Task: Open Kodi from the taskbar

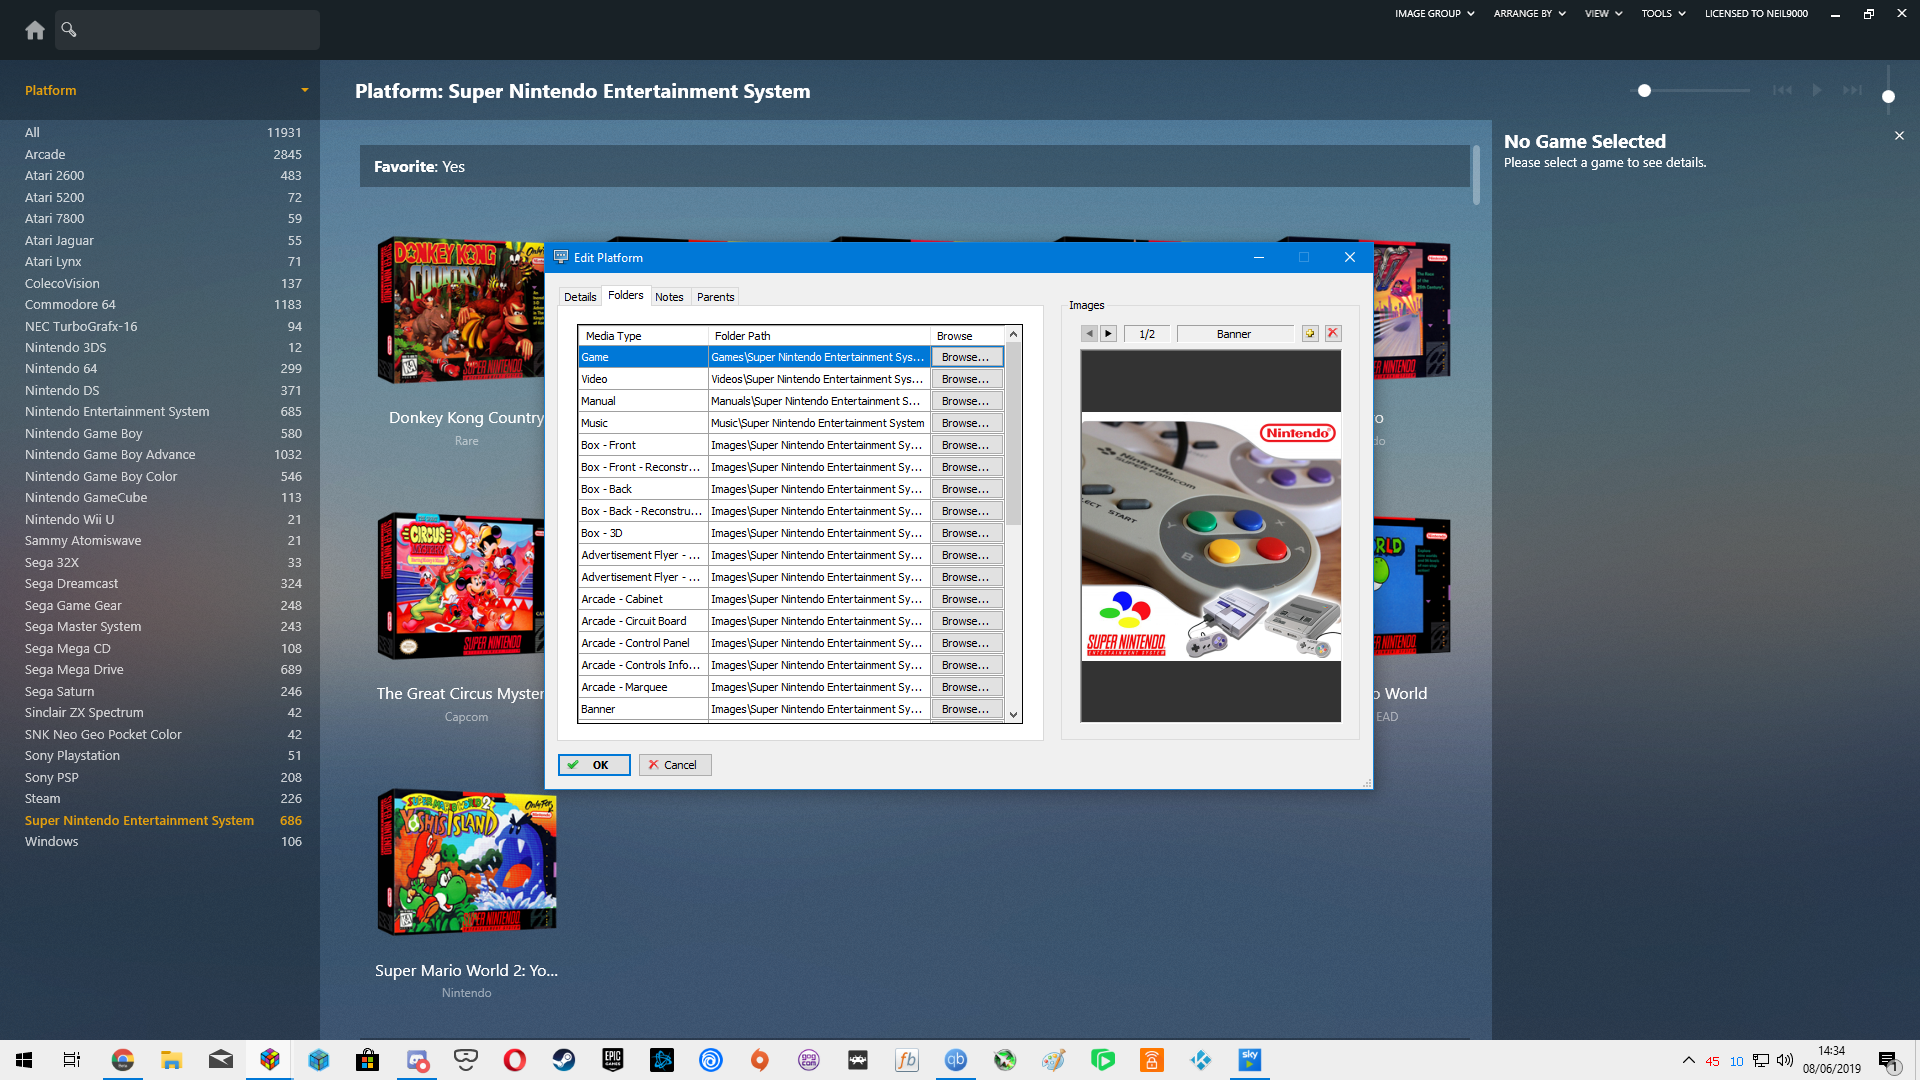Action: pyautogui.click(x=1201, y=1060)
